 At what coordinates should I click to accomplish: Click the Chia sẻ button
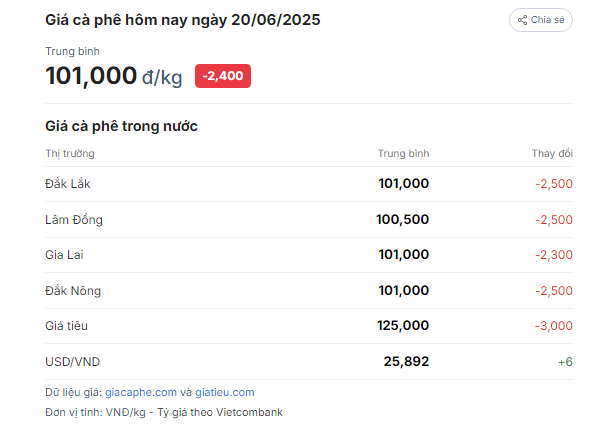(x=541, y=20)
